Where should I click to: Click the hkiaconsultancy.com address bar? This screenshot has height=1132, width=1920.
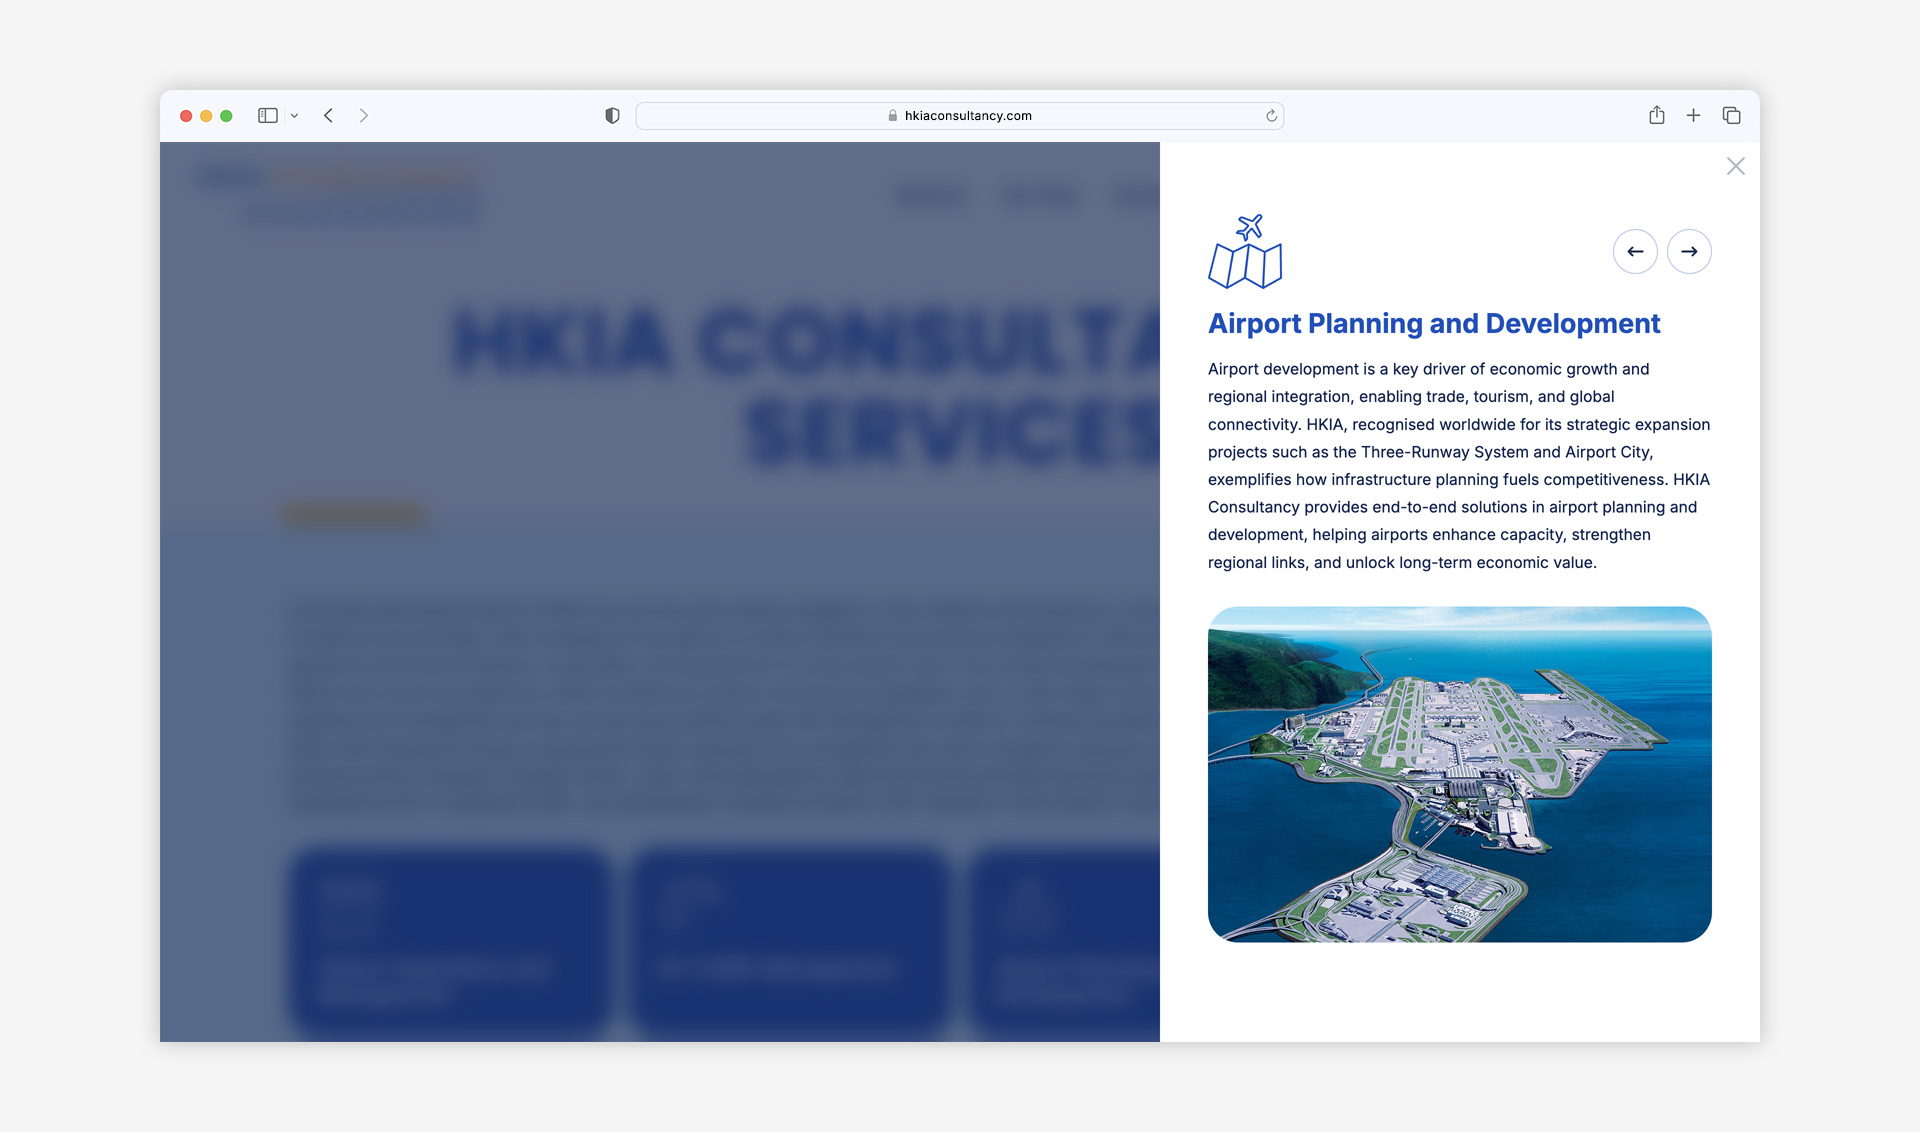click(x=959, y=116)
